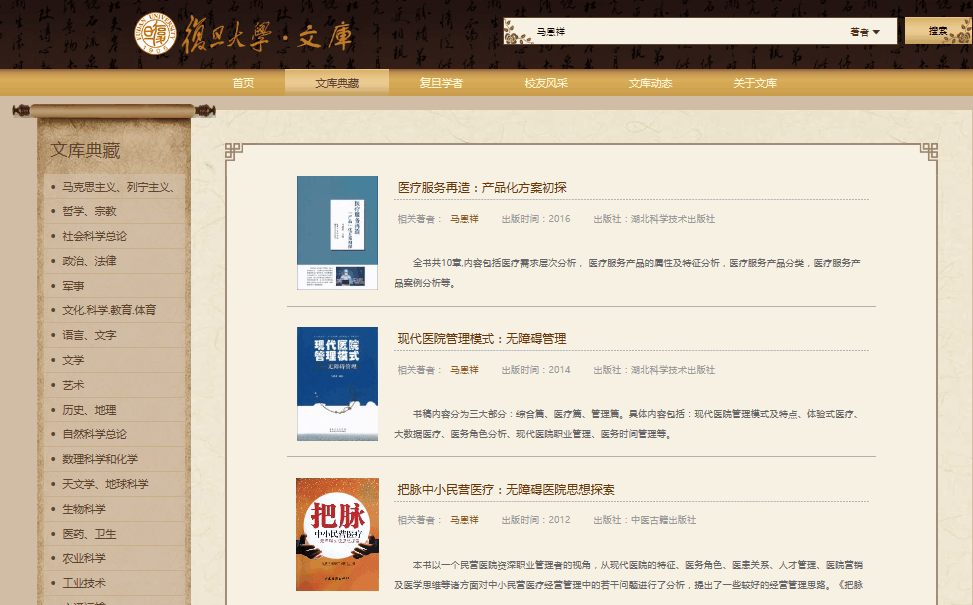Select the 历史、地理 sidebar category
Image resolution: width=973 pixels, height=605 pixels.
click(x=89, y=410)
